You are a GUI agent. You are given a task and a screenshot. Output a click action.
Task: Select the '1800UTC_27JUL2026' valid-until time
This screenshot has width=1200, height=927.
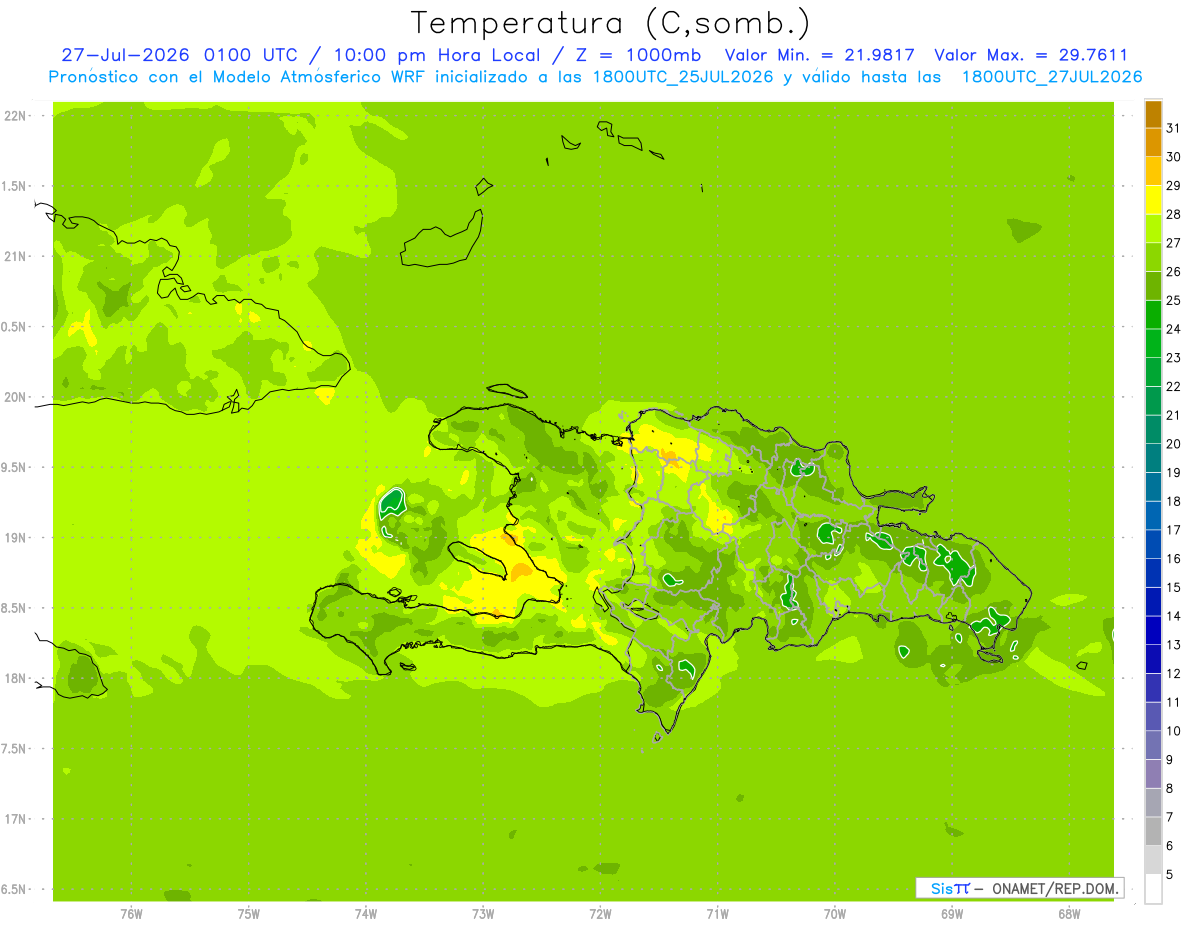[1051, 77]
